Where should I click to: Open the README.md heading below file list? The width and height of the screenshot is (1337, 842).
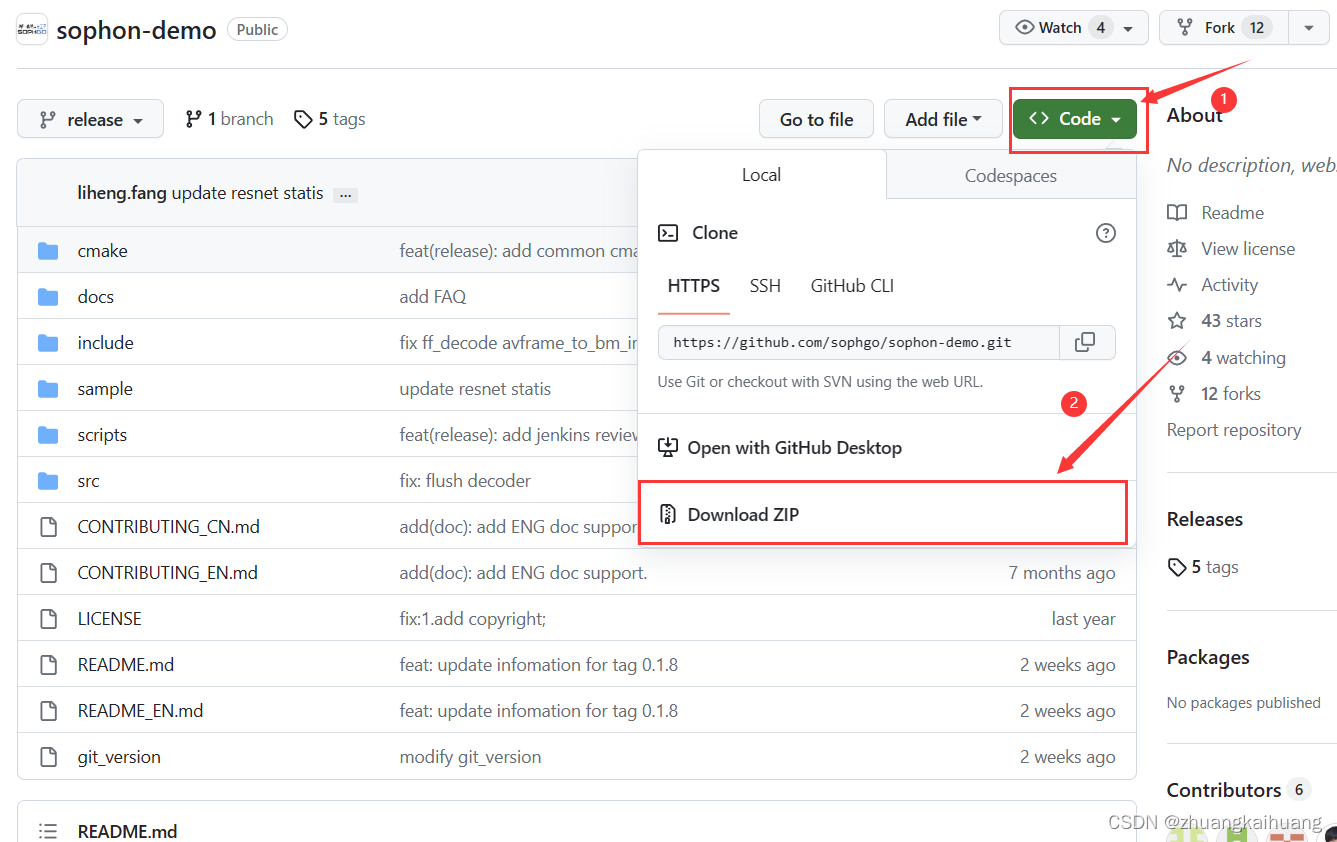[127, 831]
